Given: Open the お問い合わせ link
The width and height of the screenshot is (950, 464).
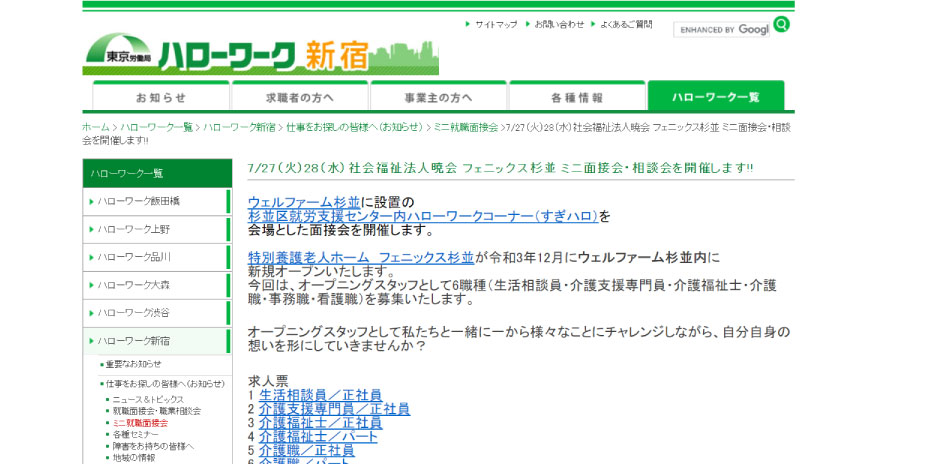Looking at the screenshot, I should click(559, 24).
